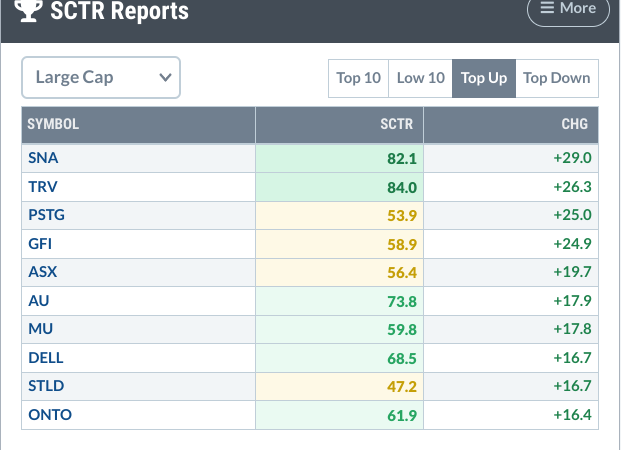
Task: Click SCTR value 61.9
Action: click(402, 416)
